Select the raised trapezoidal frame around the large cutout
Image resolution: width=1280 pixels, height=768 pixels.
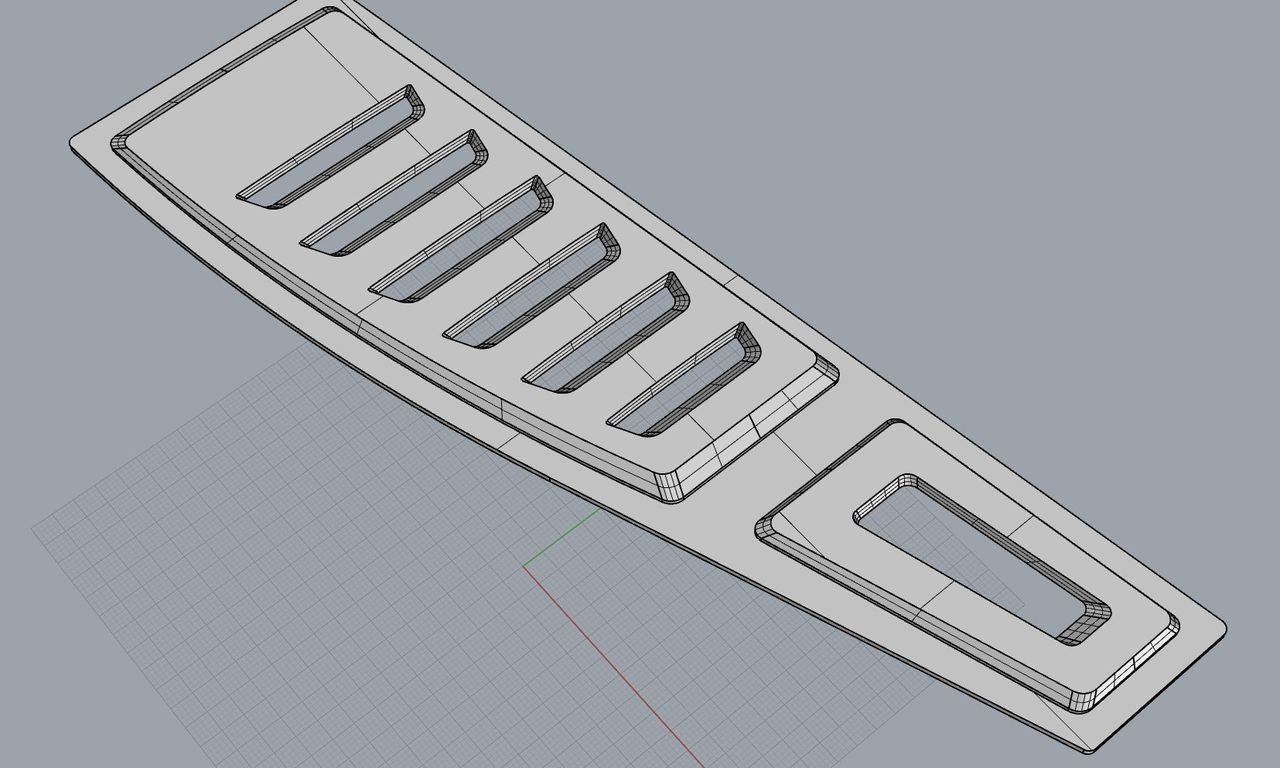[968, 566]
